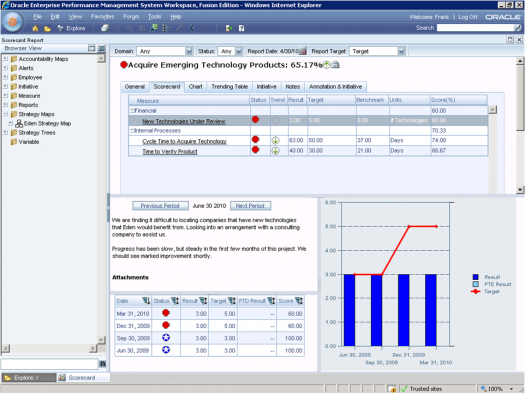
Task: Click the light blue PTD Result legend swatch
Action: pos(475,284)
